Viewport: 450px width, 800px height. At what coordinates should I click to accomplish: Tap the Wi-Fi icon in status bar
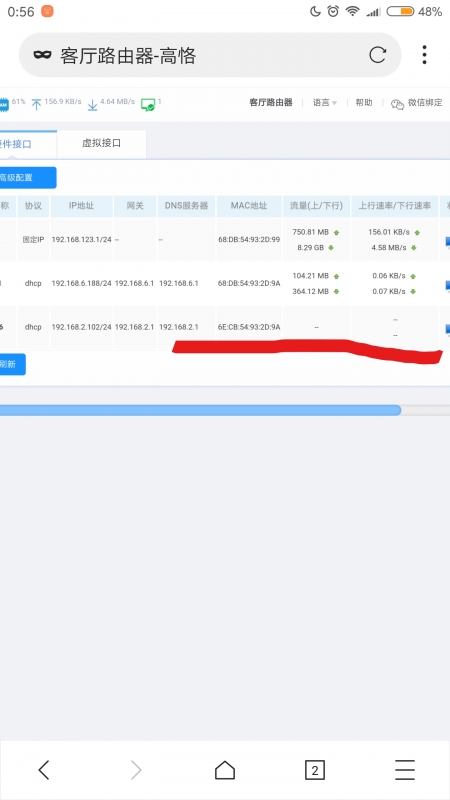(x=353, y=11)
